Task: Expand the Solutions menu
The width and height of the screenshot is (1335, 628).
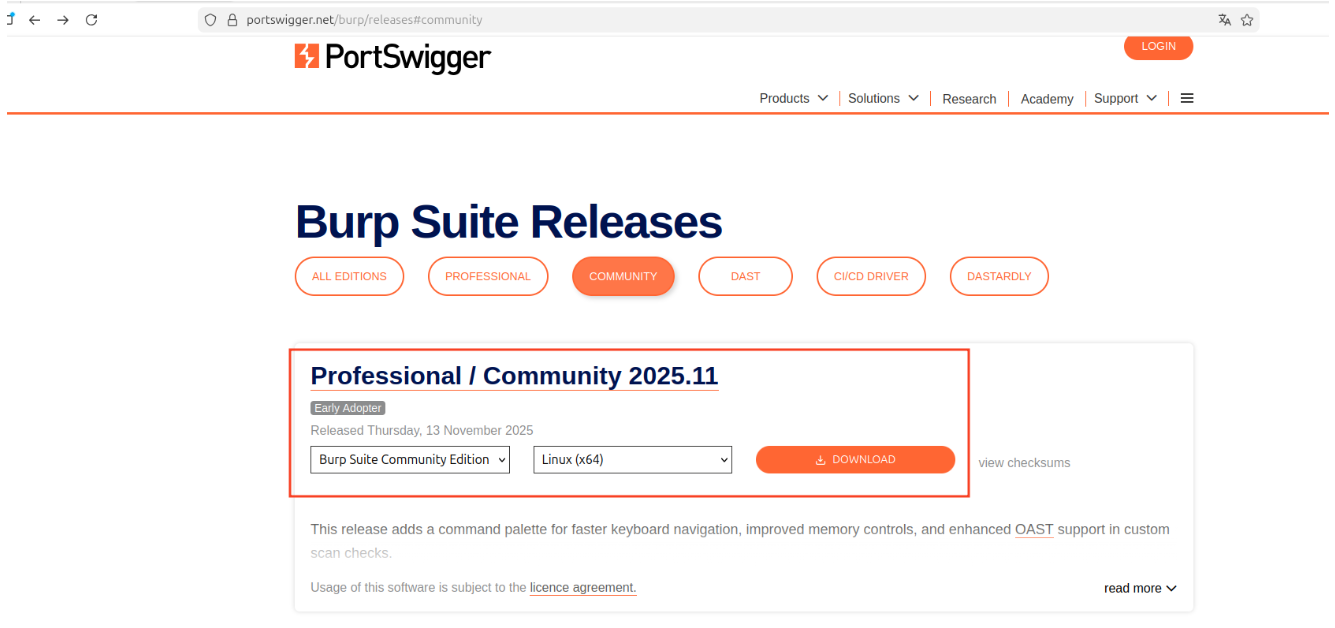Action: click(883, 98)
